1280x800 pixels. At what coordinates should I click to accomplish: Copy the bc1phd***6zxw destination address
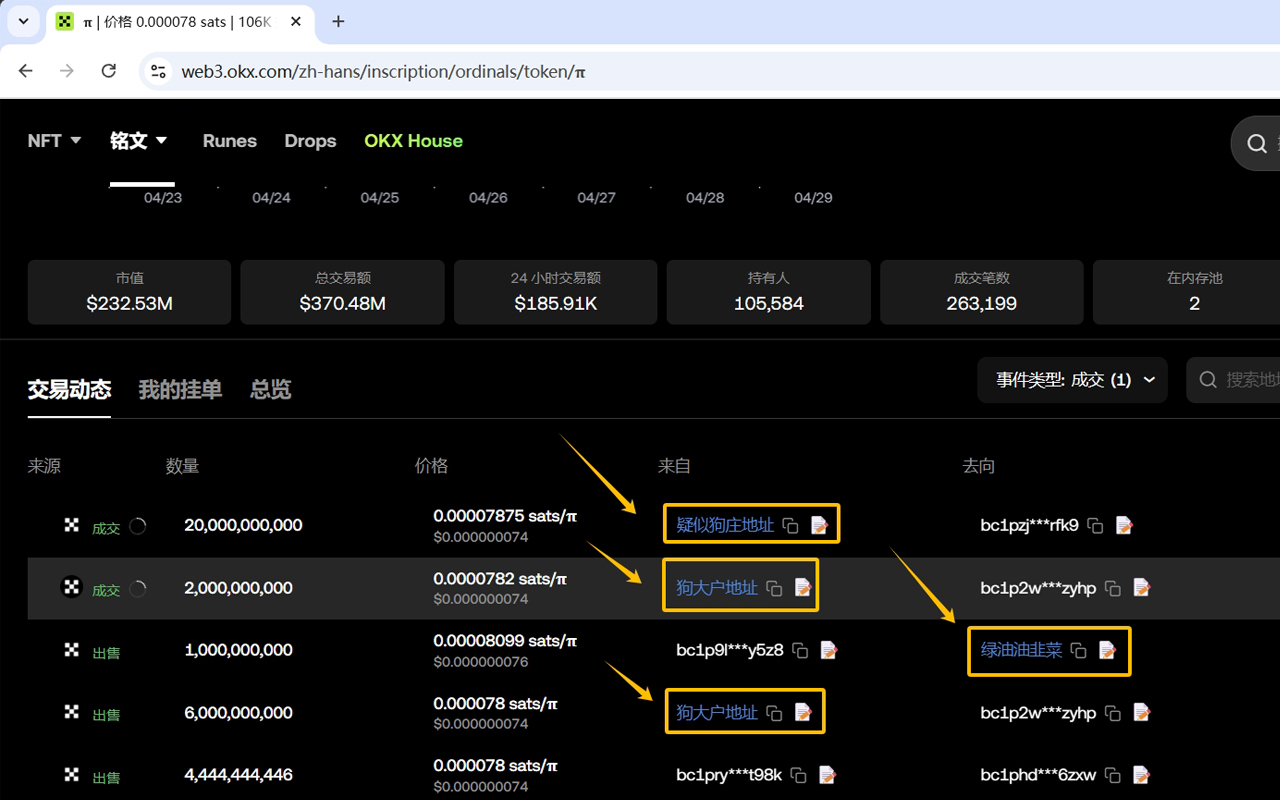click(1113, 775)
